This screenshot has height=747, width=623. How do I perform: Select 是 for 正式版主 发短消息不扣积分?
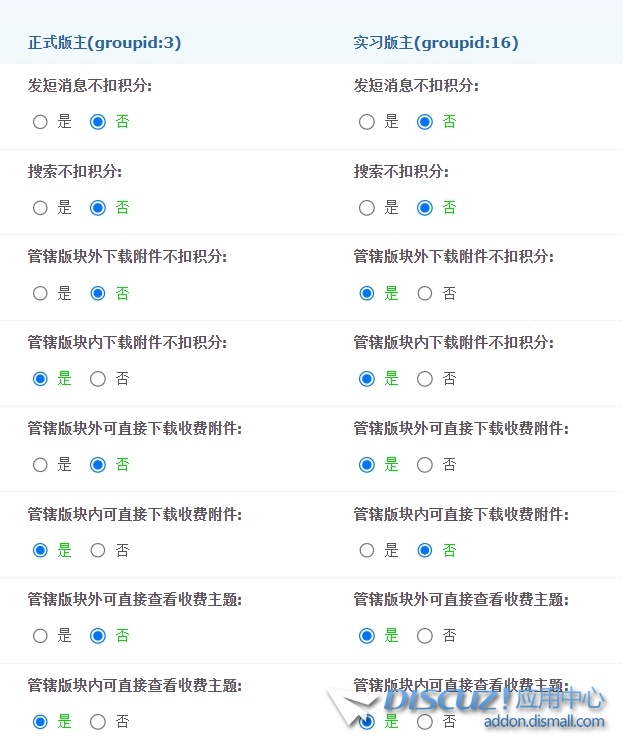(40, 122)
